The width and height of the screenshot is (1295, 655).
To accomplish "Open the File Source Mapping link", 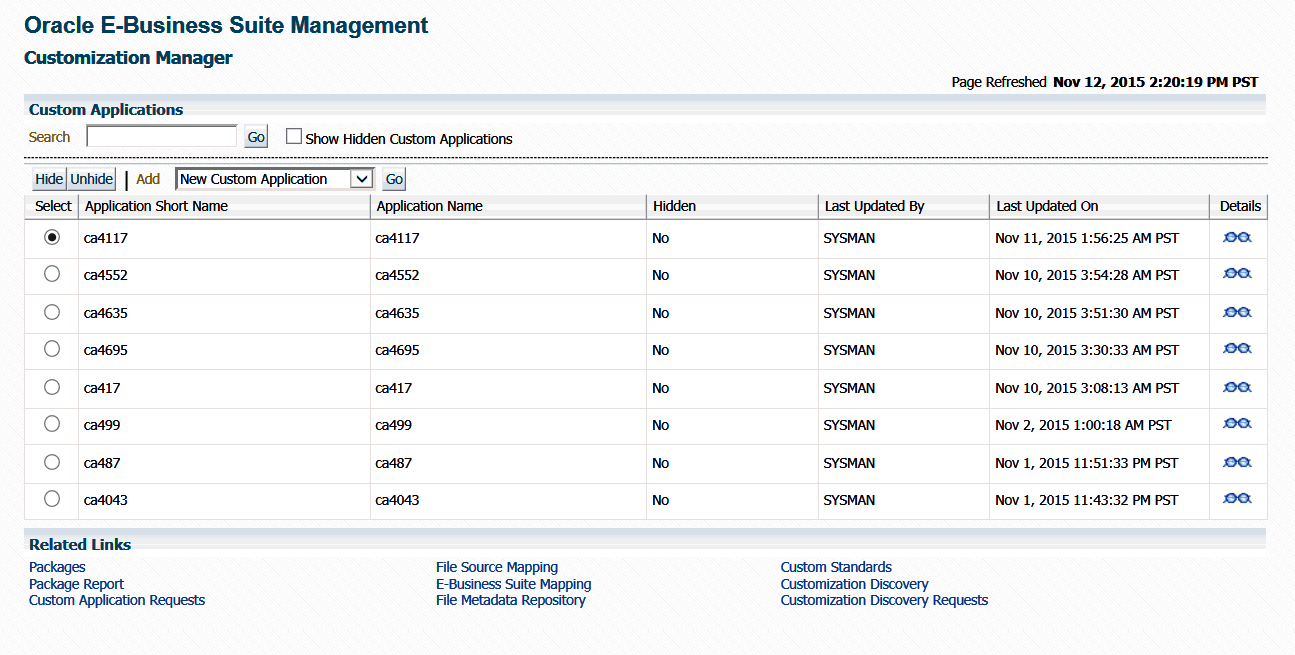I will (x=497, y=567).
